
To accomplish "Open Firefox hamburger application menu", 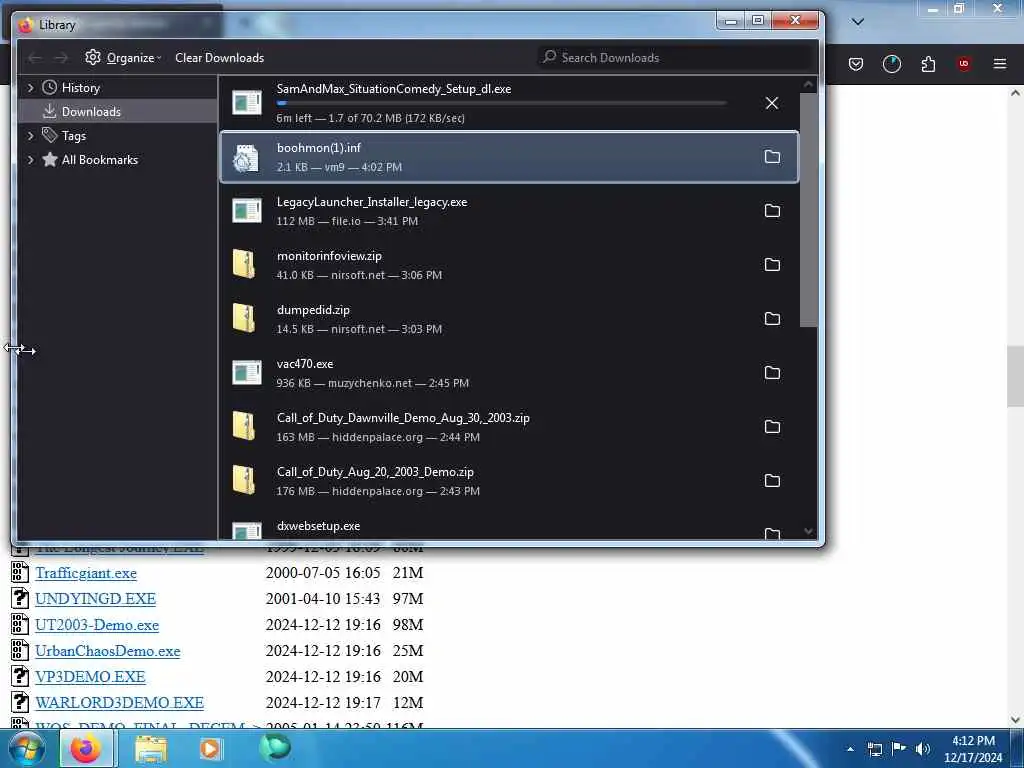I will click(x=1000, y=64).
